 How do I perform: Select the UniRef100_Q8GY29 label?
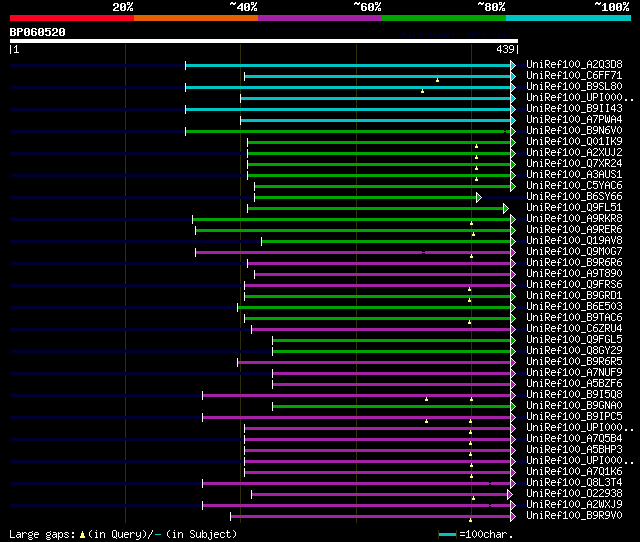574,351
